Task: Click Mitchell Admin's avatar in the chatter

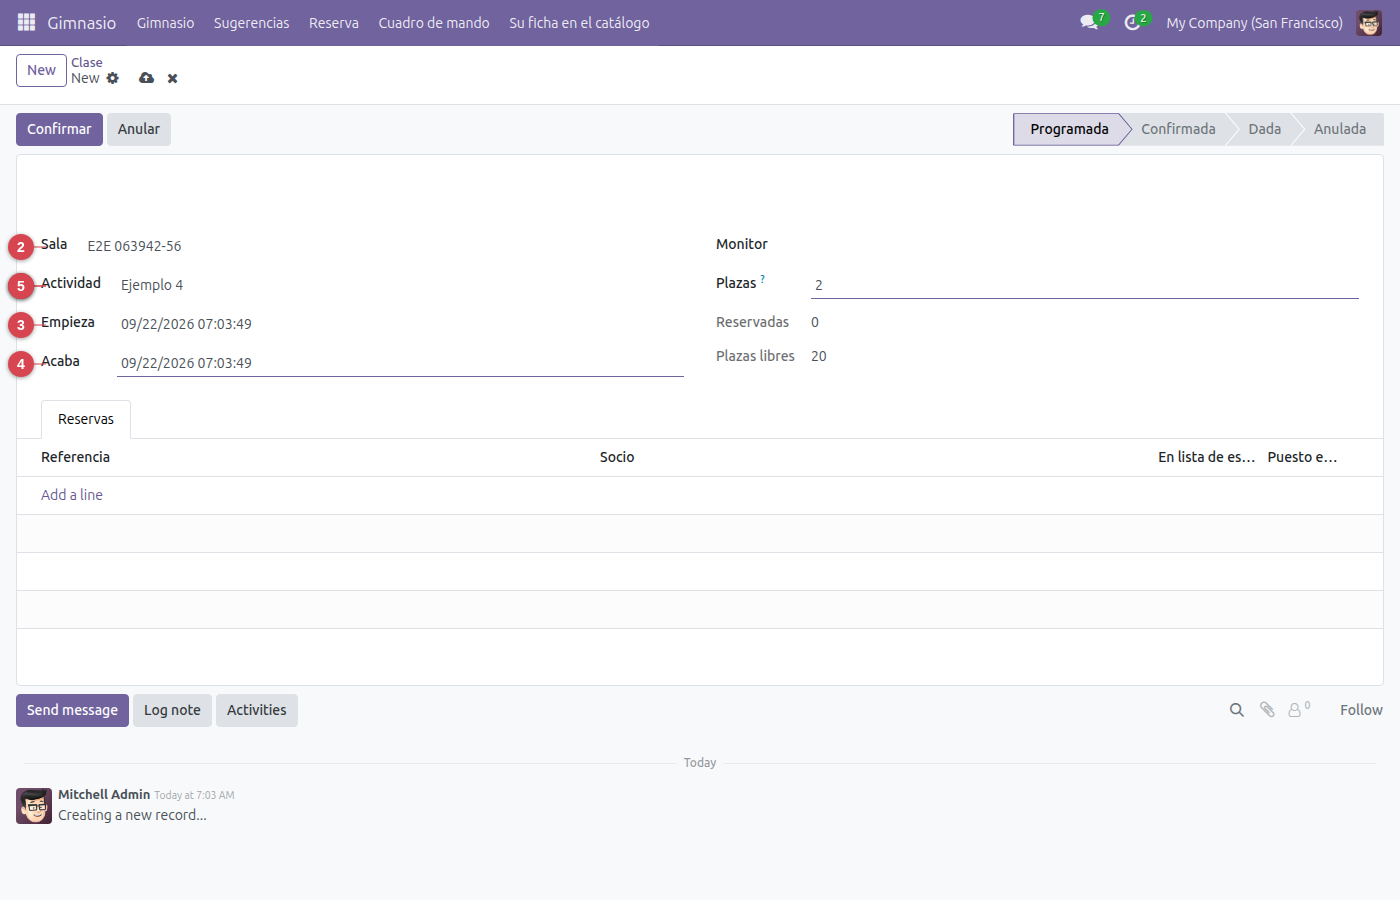Action: coord(34,806)
